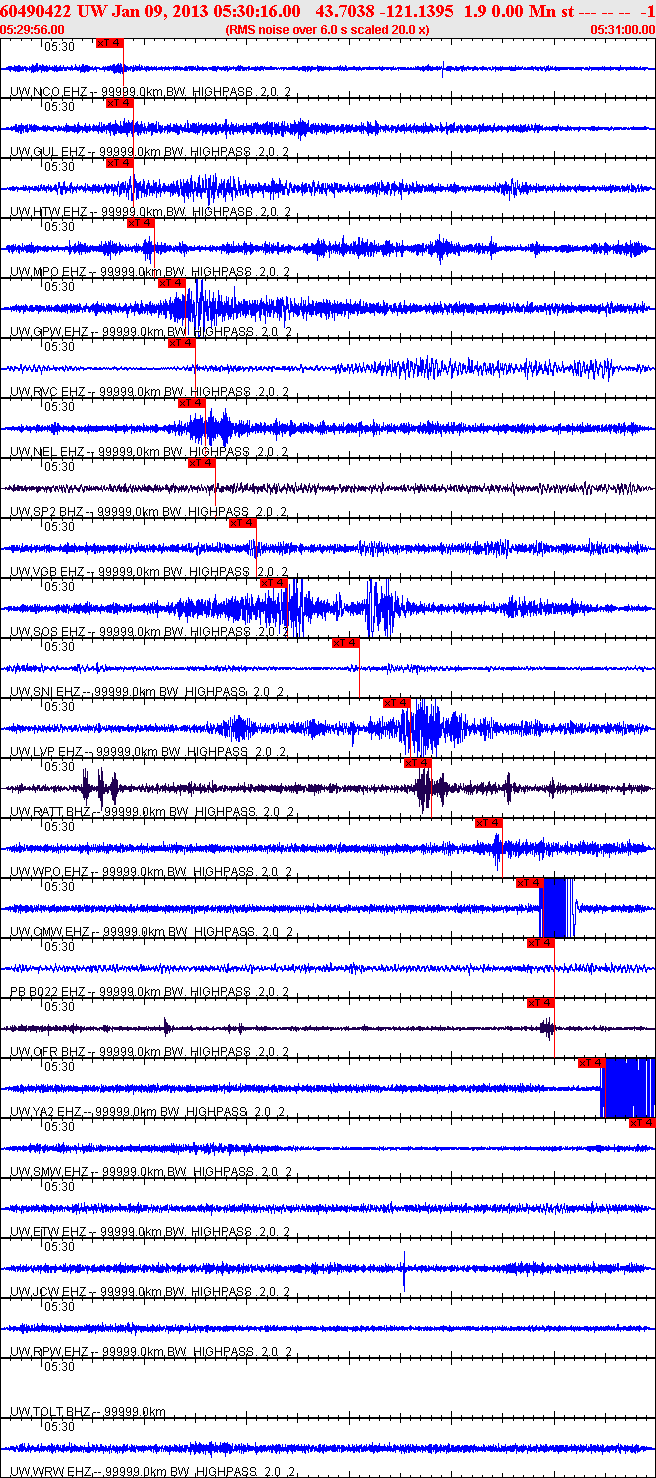656x1478 pixels.
Task: Select the red pick flag above UW.YA2 trace
Action: [x=591, y=1063]
